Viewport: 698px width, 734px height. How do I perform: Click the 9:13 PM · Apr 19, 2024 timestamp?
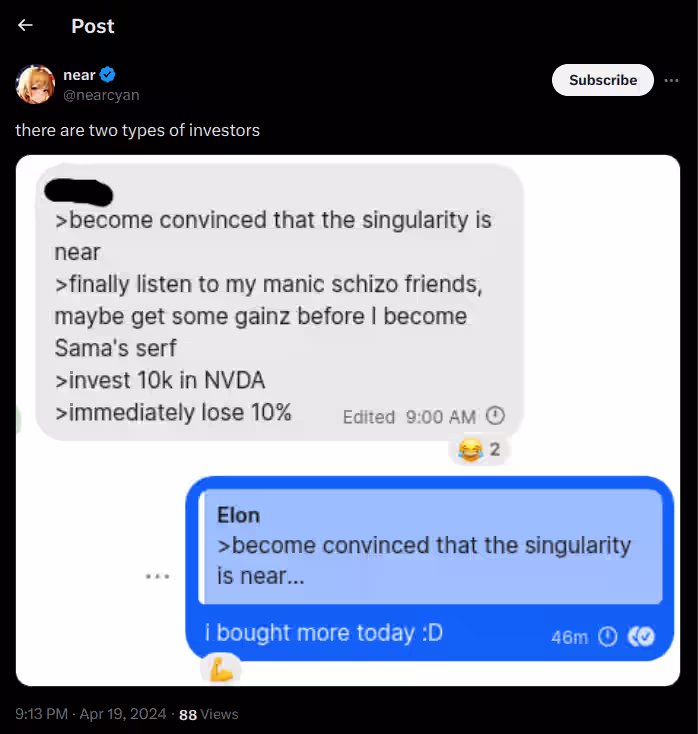[x=91, y=714]
